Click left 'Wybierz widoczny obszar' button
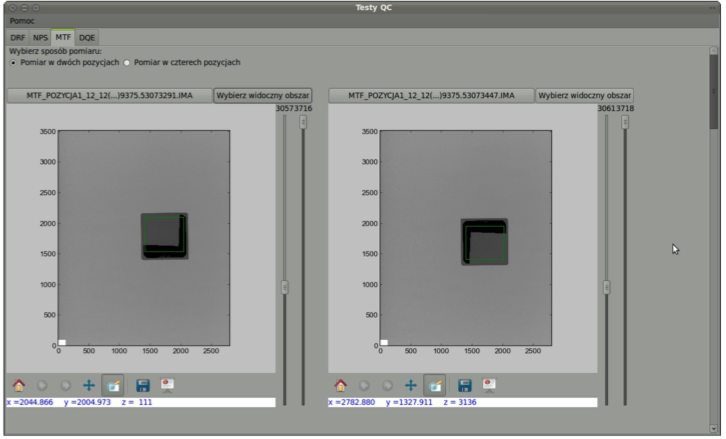The image size is (726, 439). [263, 95]
